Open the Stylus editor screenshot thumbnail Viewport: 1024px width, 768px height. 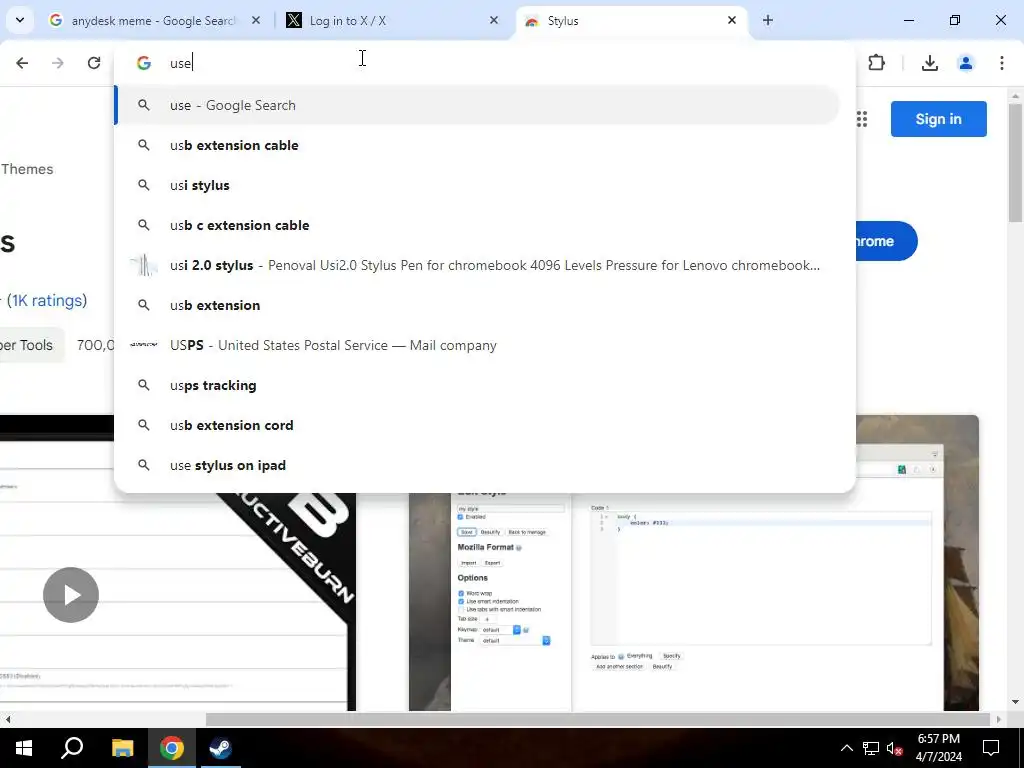click(x=694, y=601)
